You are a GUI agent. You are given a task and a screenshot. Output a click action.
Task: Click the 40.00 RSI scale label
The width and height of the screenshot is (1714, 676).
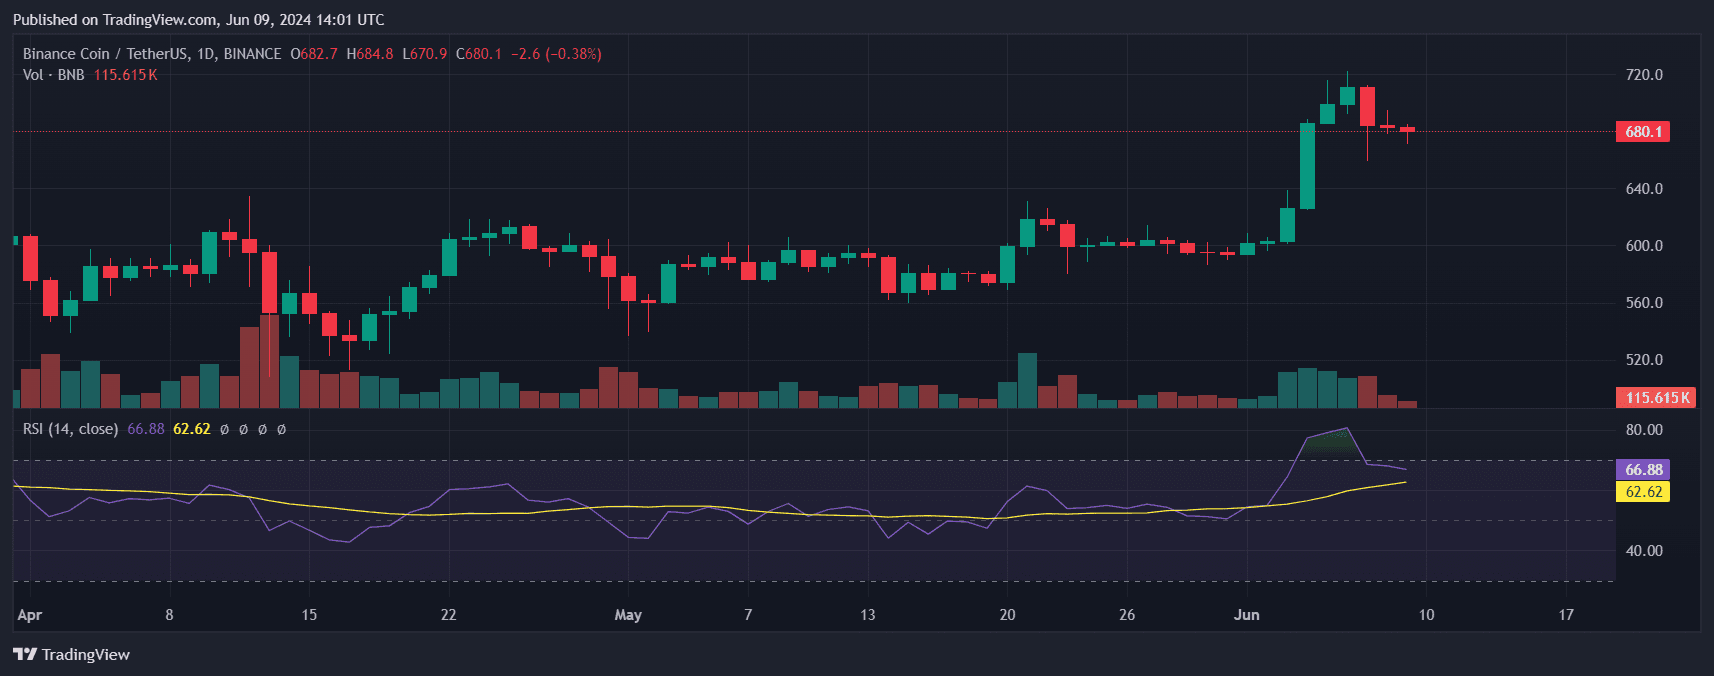[1644, 551]
